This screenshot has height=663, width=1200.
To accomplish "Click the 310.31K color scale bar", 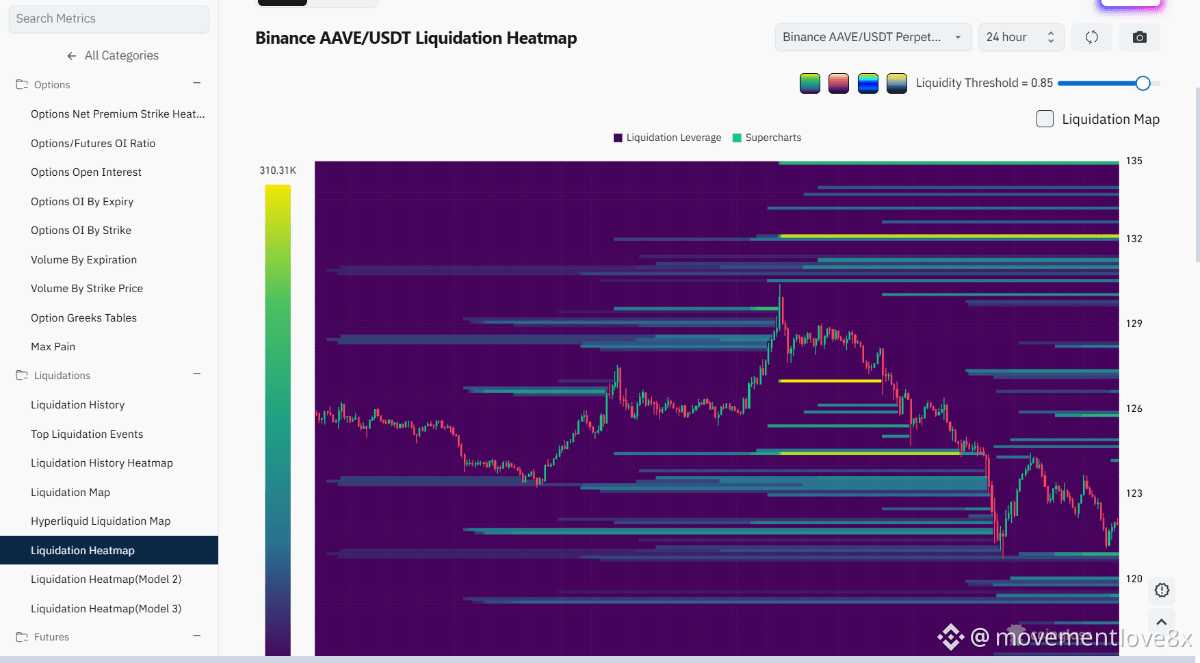I will coord(277,420).
